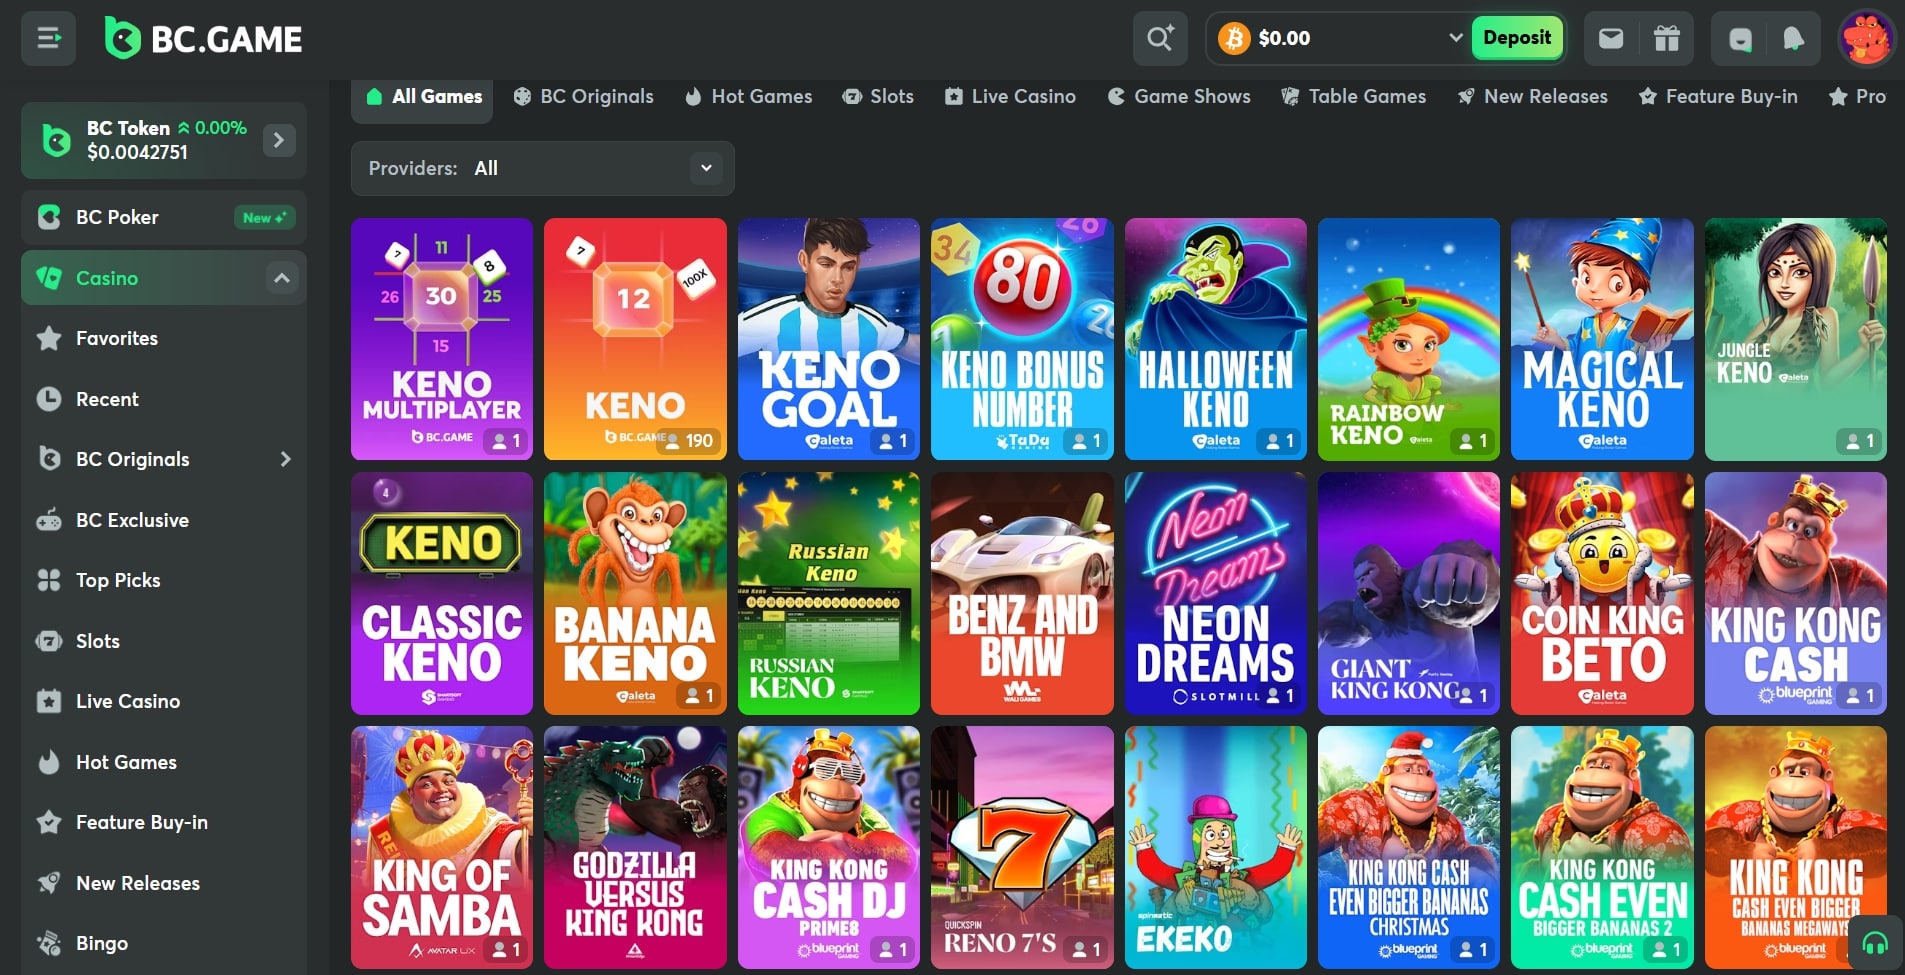Select the All Games tab
Viewport: 1905px width, 975px height.
pos(423,97)
